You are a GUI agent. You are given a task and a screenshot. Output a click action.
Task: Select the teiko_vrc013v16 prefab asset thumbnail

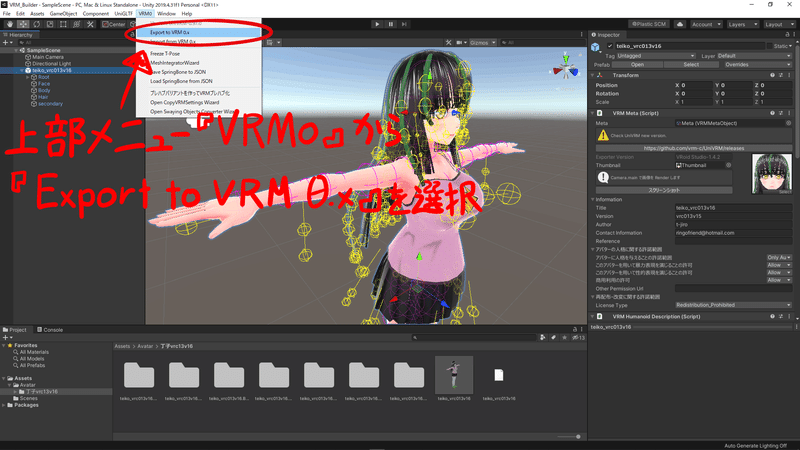(x=454, y=376)
